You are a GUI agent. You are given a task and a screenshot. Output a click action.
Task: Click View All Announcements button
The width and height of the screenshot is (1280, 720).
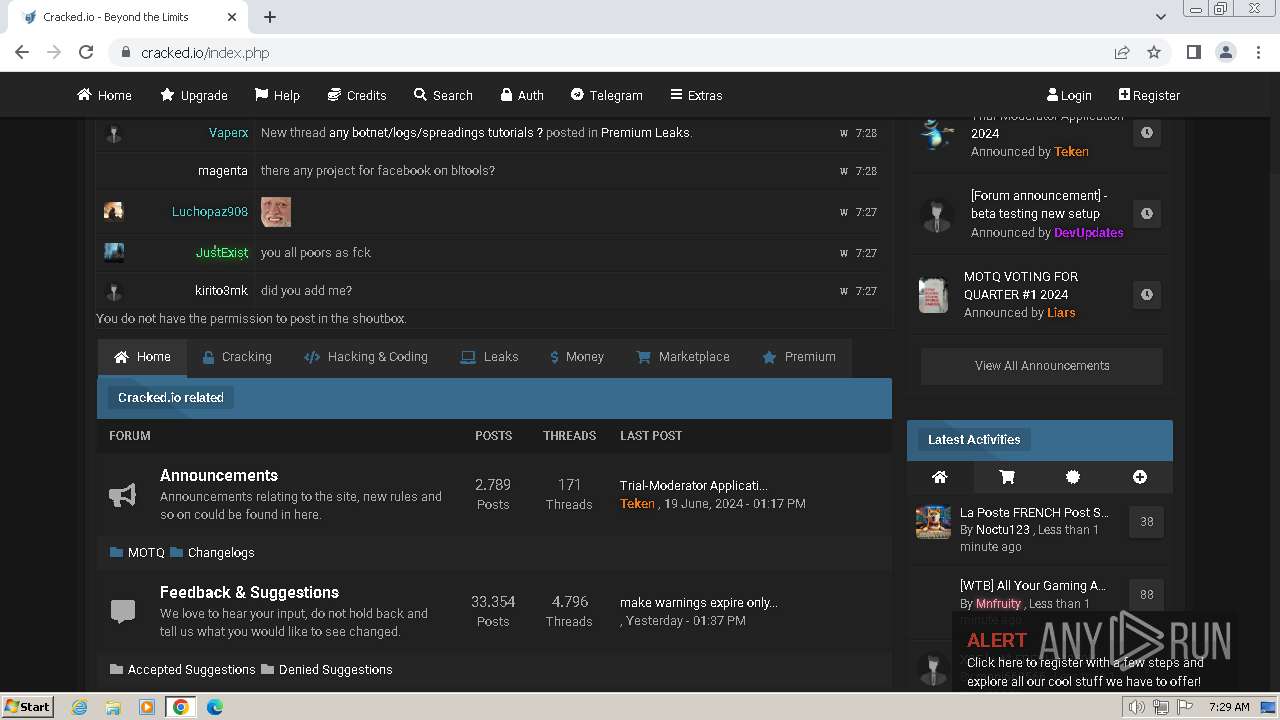point(1042,366)
